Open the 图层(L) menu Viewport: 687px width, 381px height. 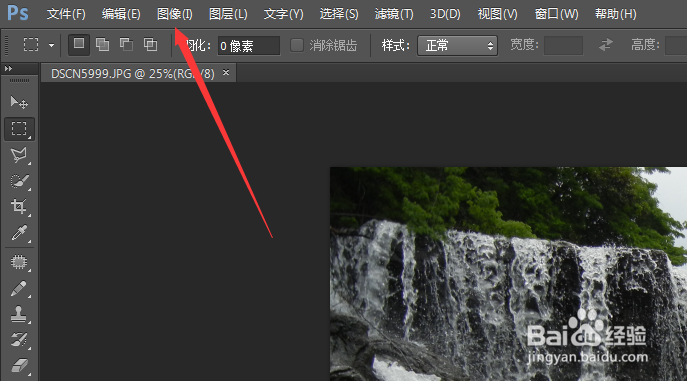point(228,14)
